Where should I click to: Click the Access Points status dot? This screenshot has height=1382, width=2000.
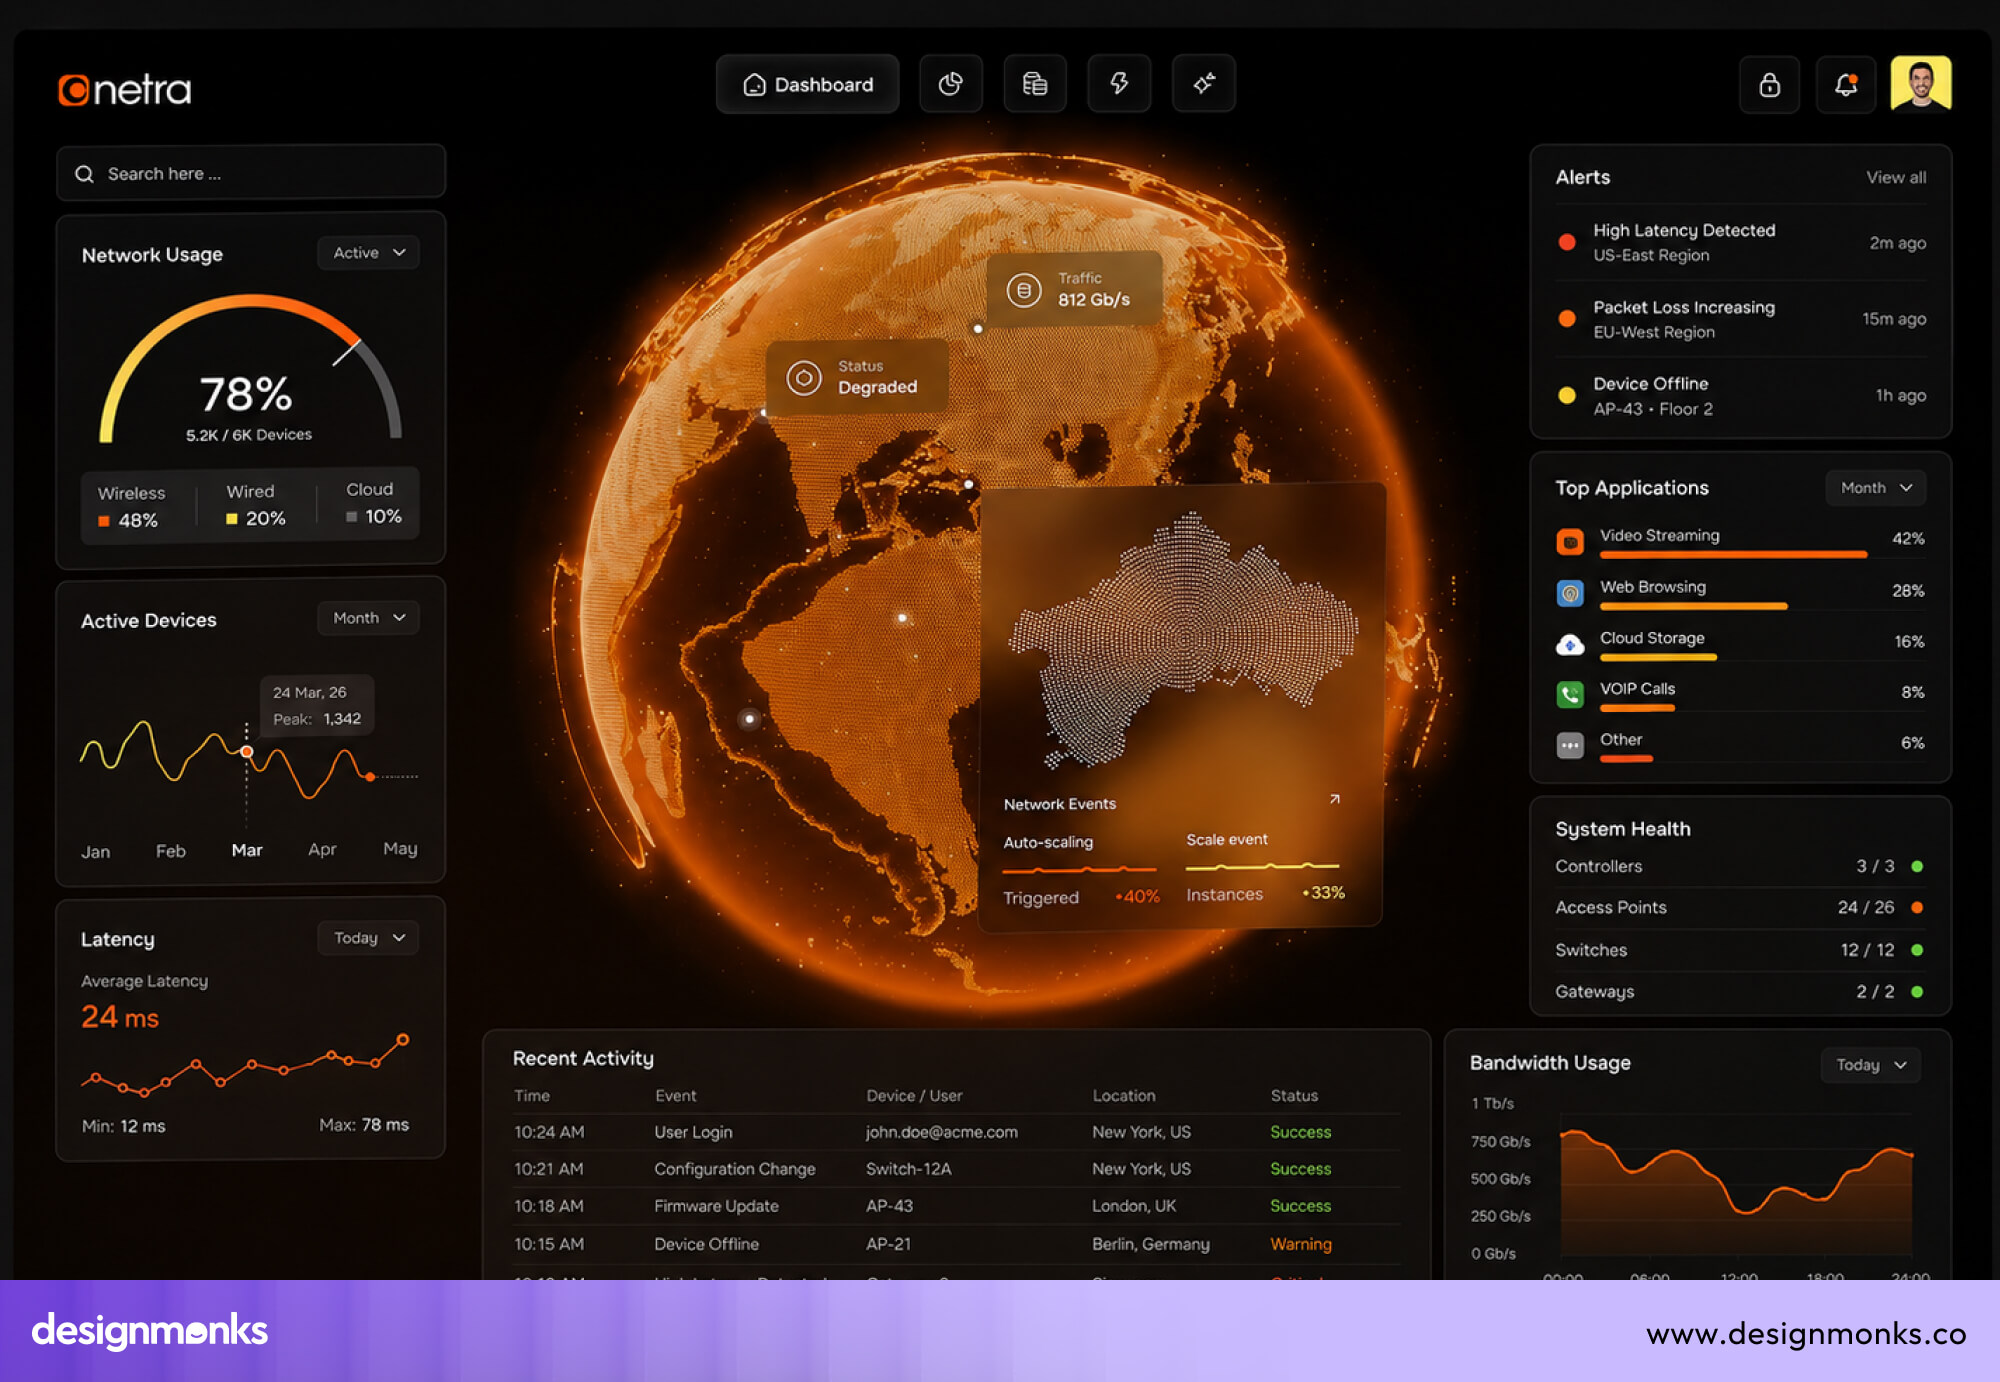1917,907
